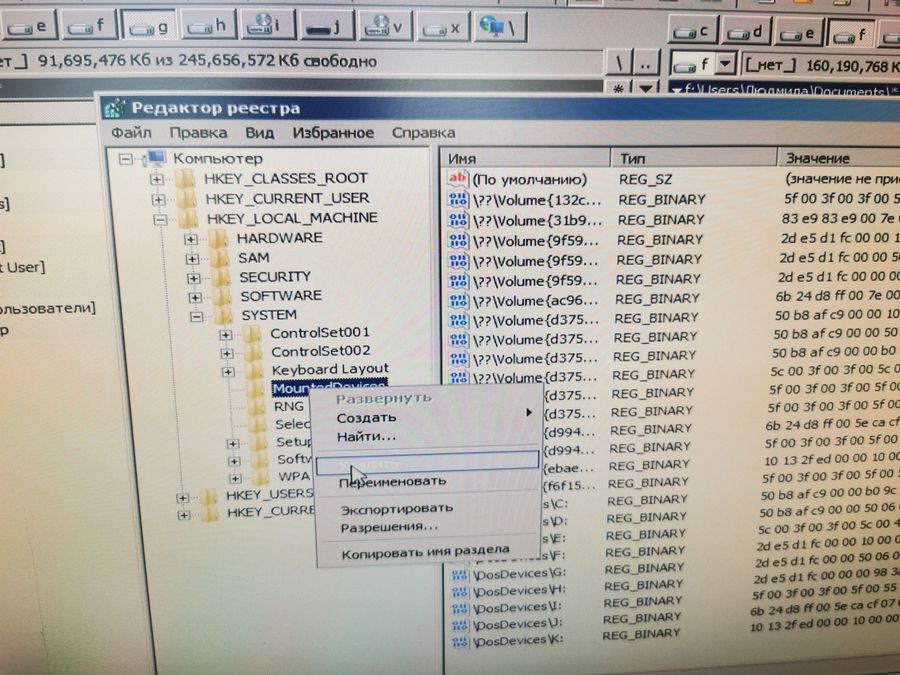The height and width of the screenshot is (675, 900).
Task: Open the drive selector dropdown showing f
Action: tap(724, 62)
